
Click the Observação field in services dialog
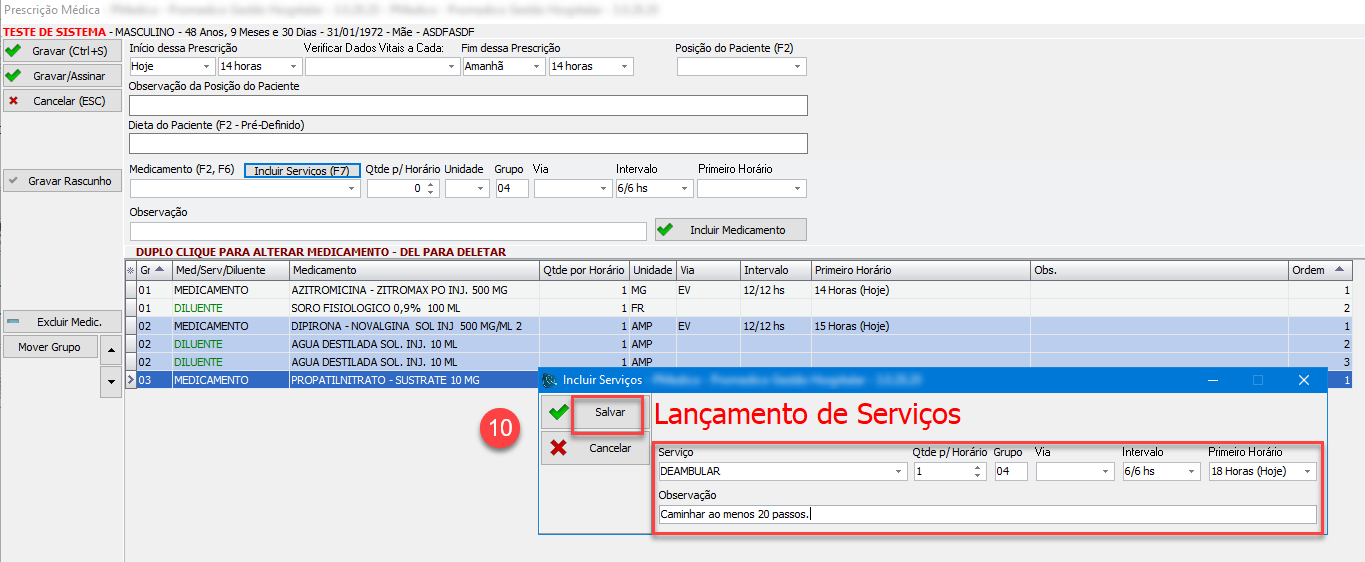986,515
